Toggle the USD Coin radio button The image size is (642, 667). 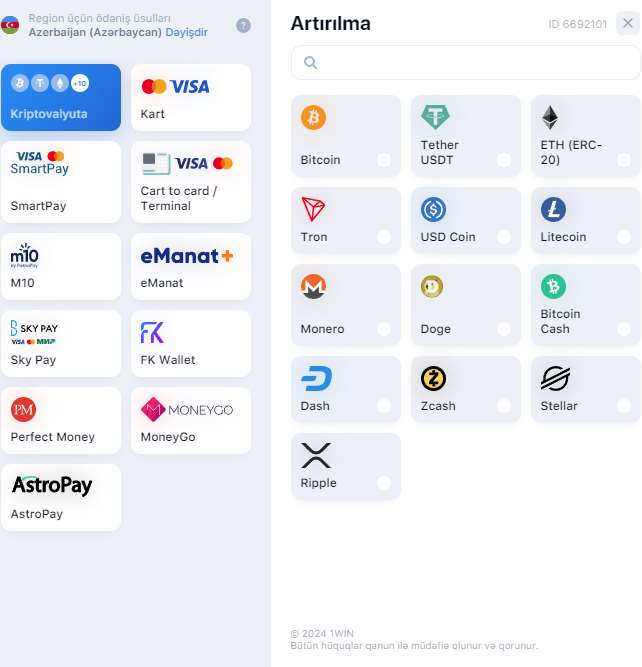pos(504,237)
